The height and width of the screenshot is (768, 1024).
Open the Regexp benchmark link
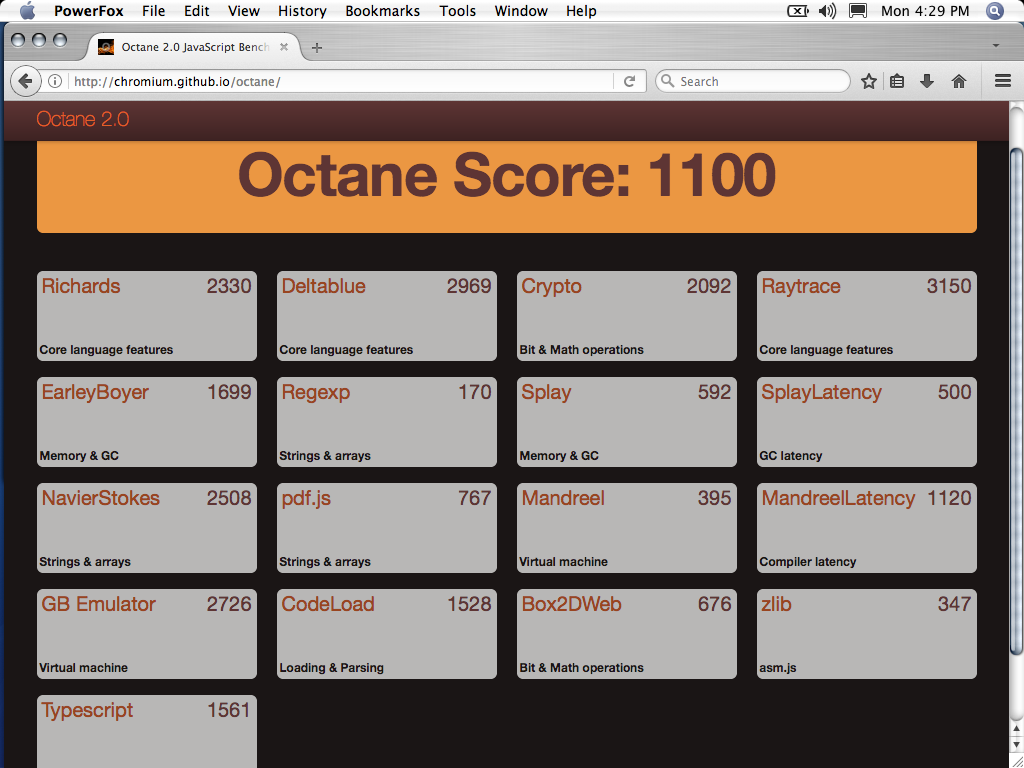(316, 392)
